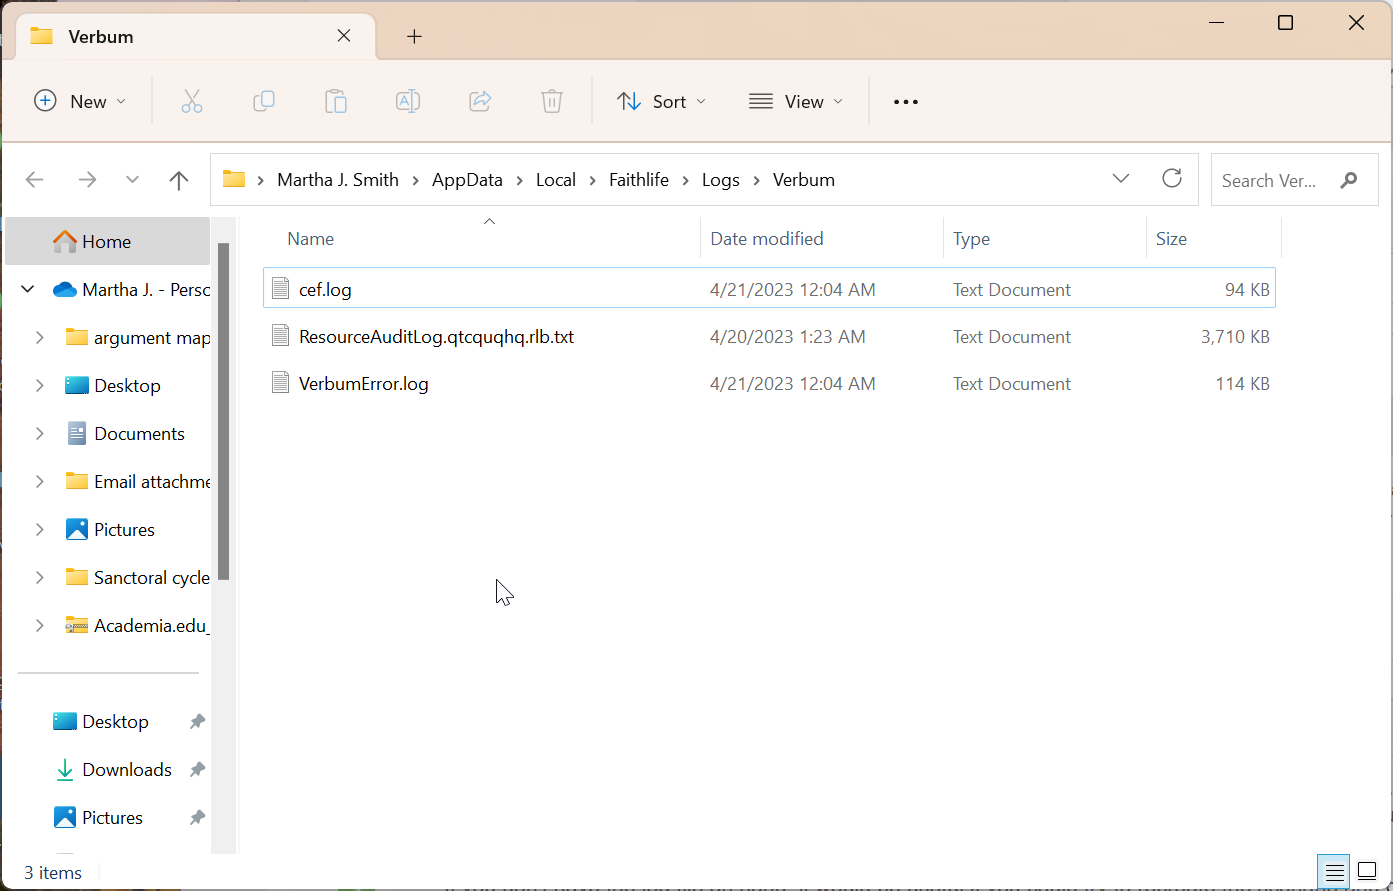Open the View dropdown menu
The height and width of the screenshot is (891, 1393).
[x=796, y=101]
